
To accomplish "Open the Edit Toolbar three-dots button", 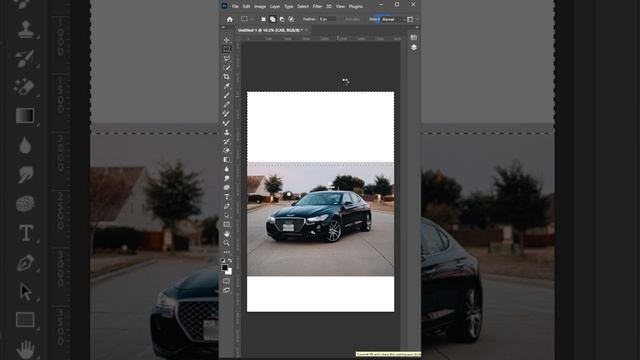I will click(x=227, y=252).
